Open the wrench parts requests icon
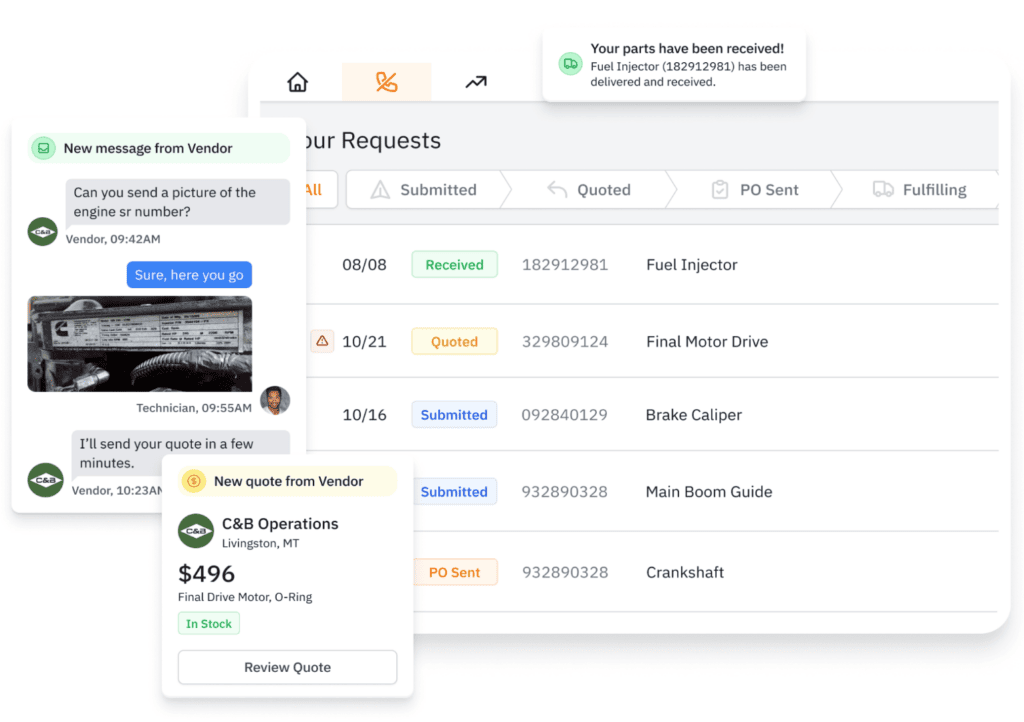 point(386,82)
